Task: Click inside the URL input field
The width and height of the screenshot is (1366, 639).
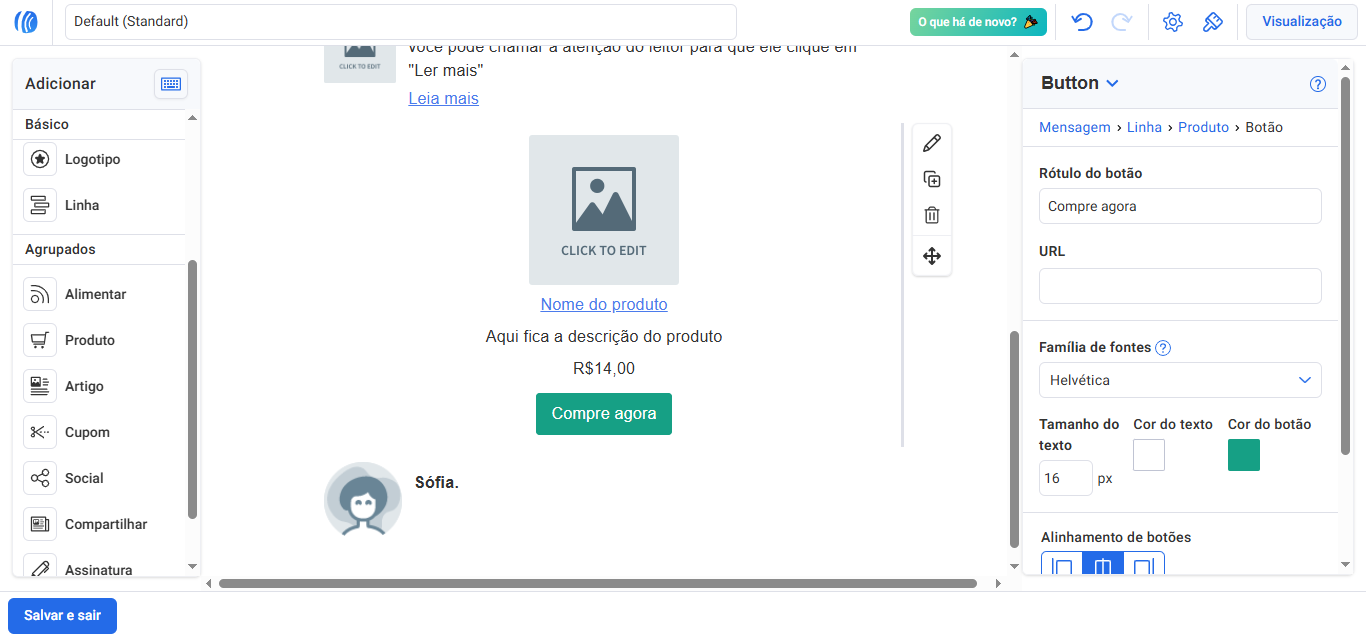Action: (x=1180, y=286)
